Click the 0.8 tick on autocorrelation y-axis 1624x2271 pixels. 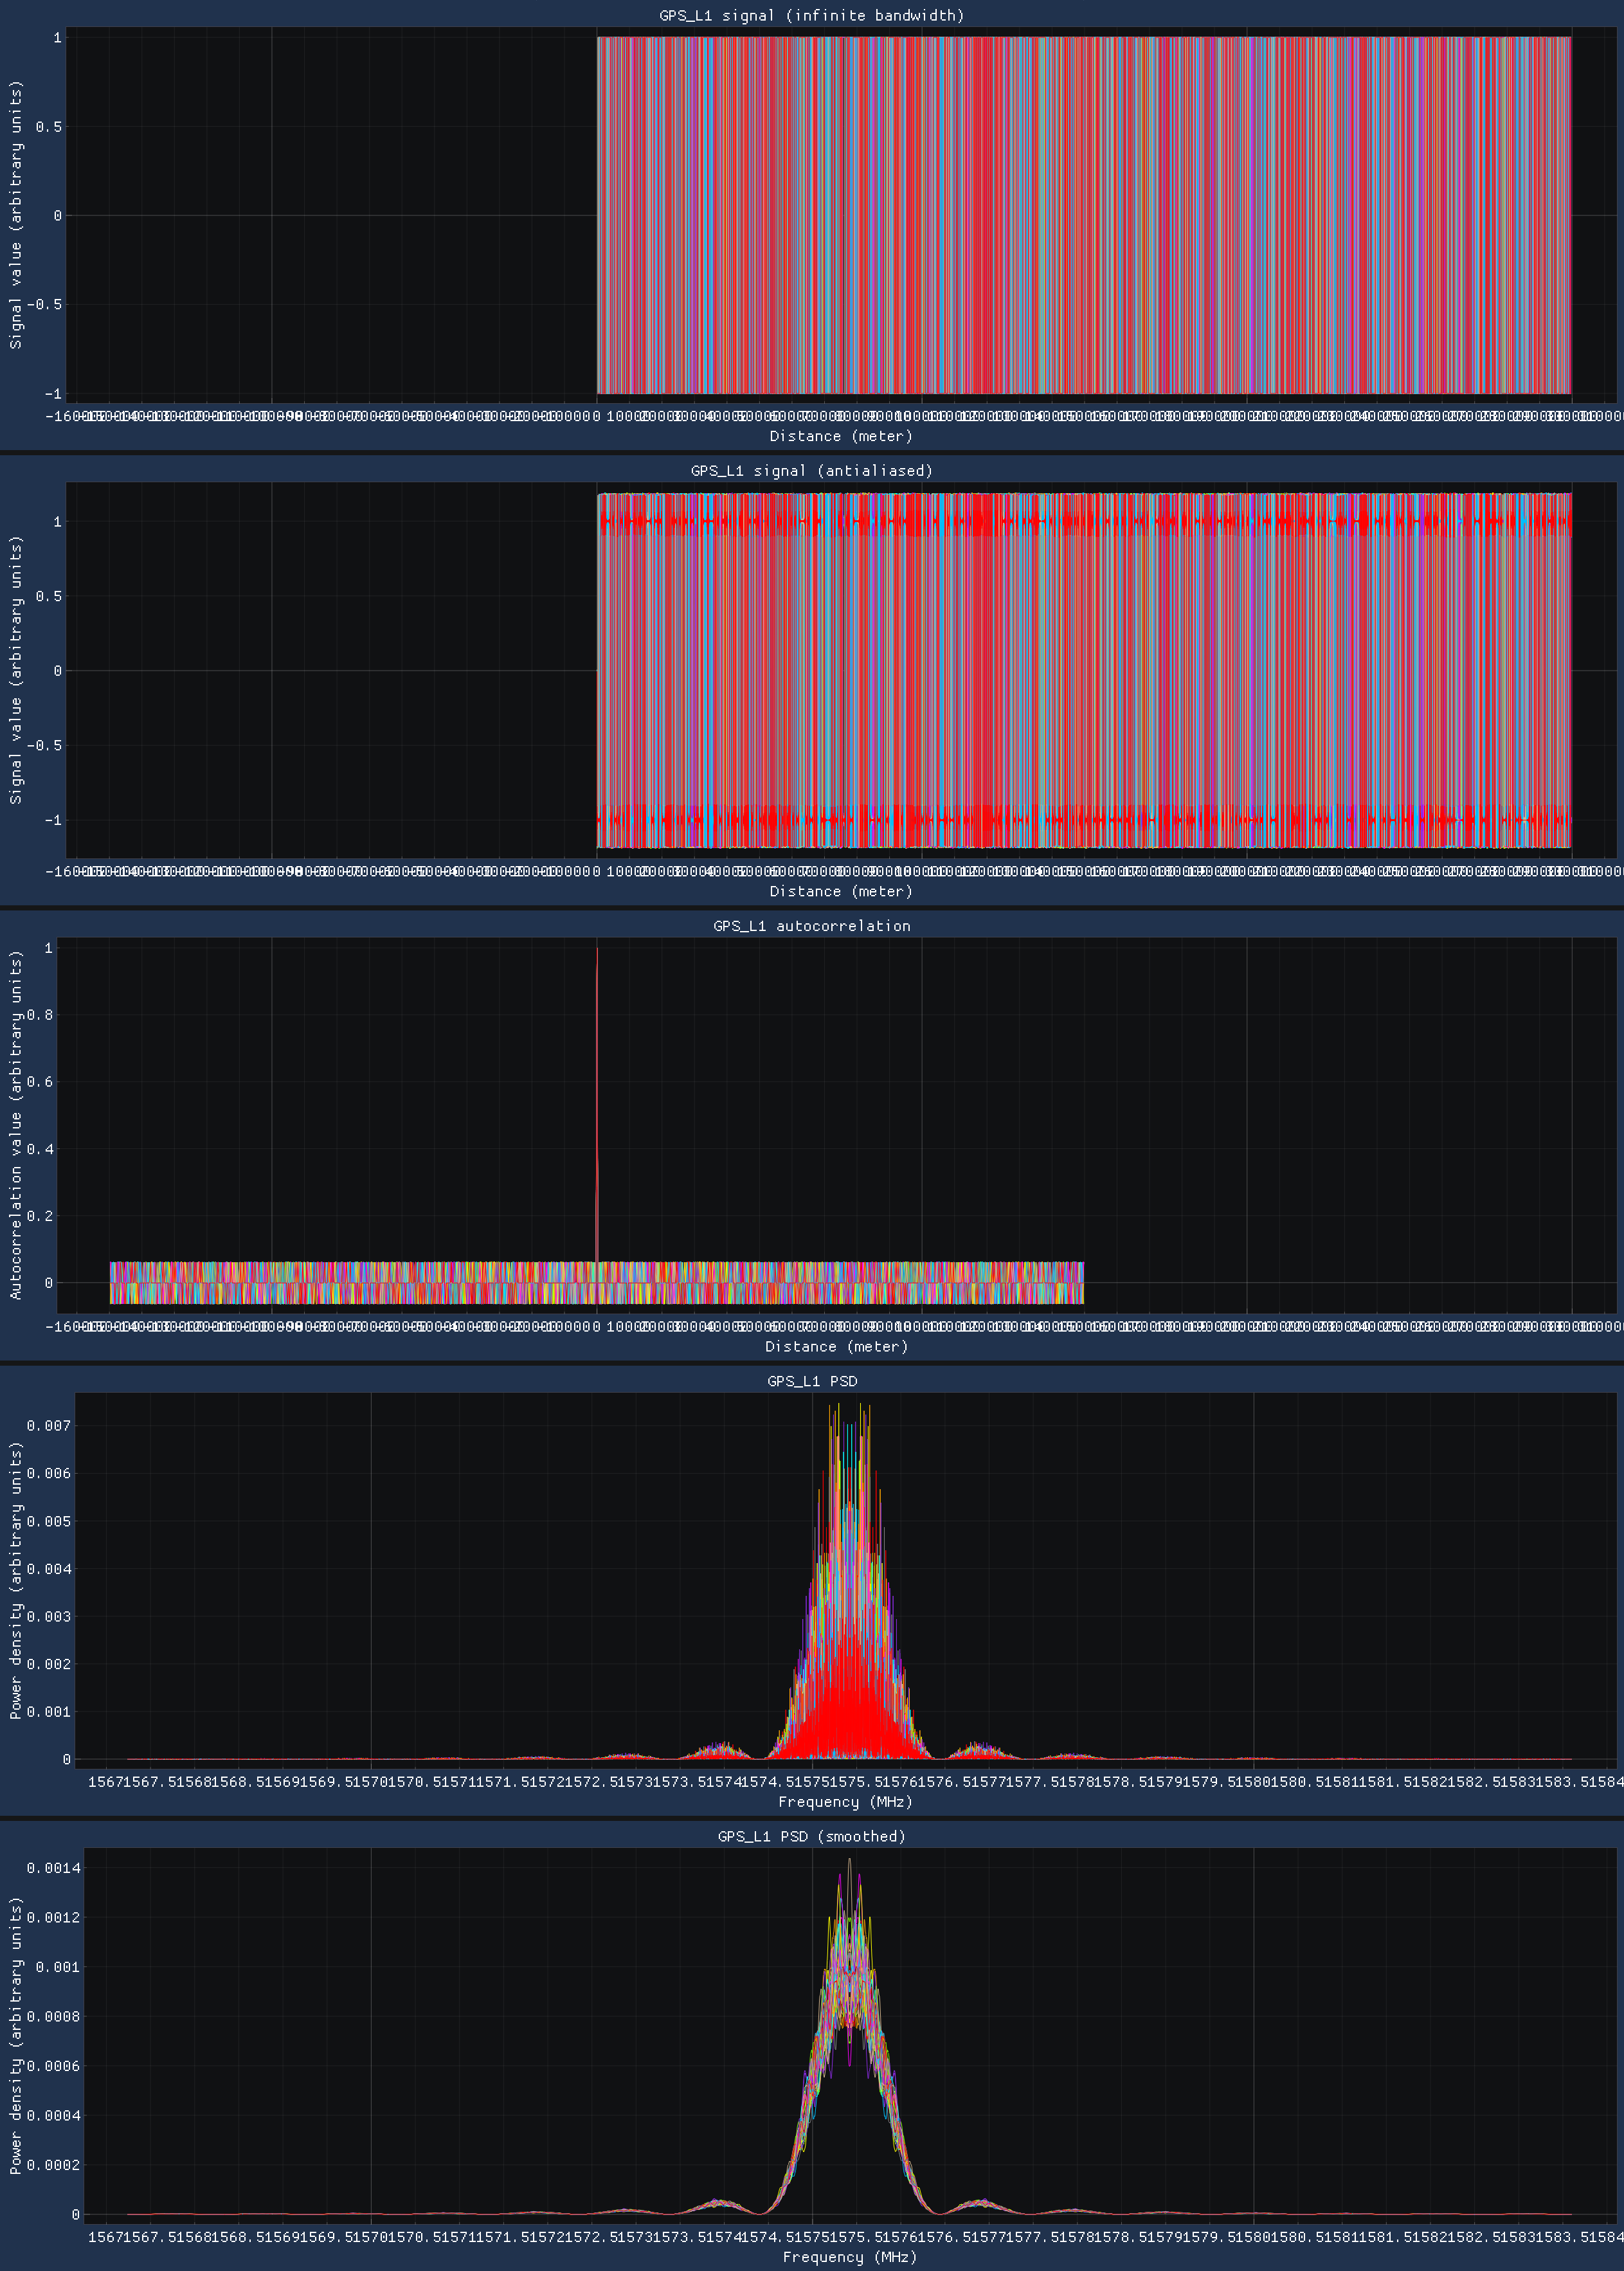[40, 1015]
